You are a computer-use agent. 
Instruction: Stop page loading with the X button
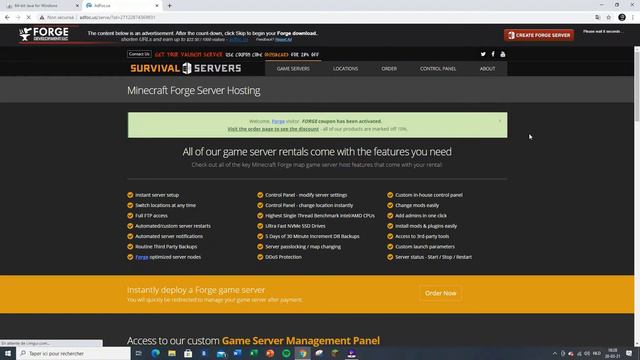28,17
